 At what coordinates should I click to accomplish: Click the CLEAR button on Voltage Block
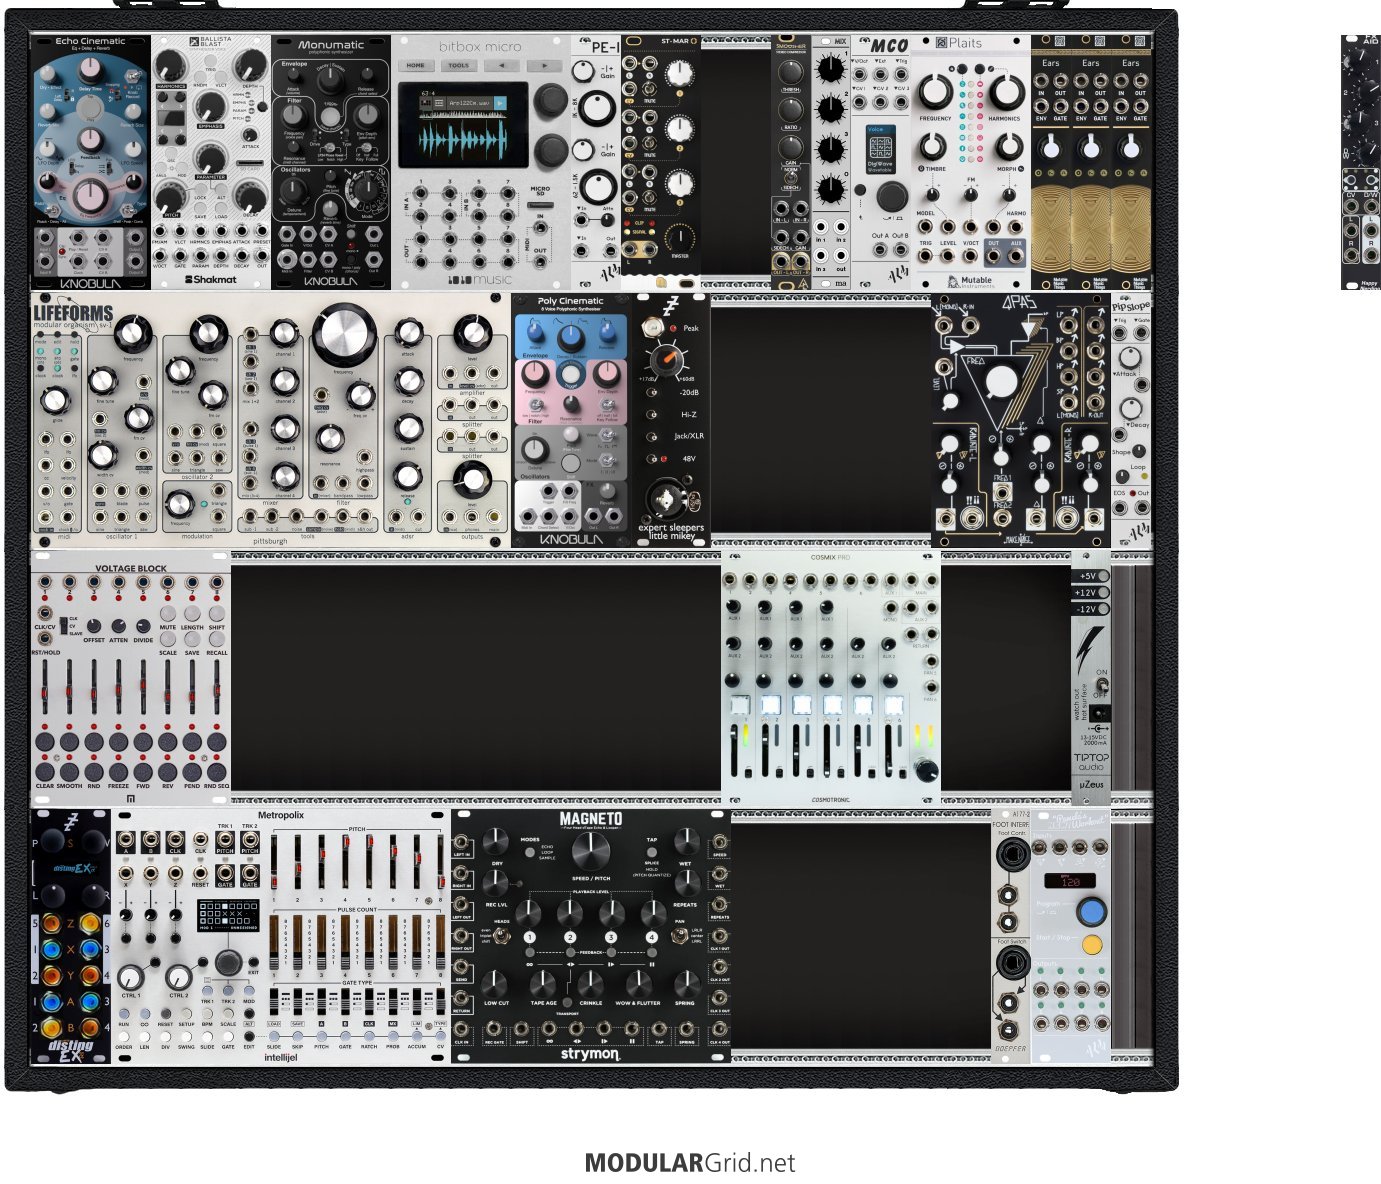[x=45, y=771]
